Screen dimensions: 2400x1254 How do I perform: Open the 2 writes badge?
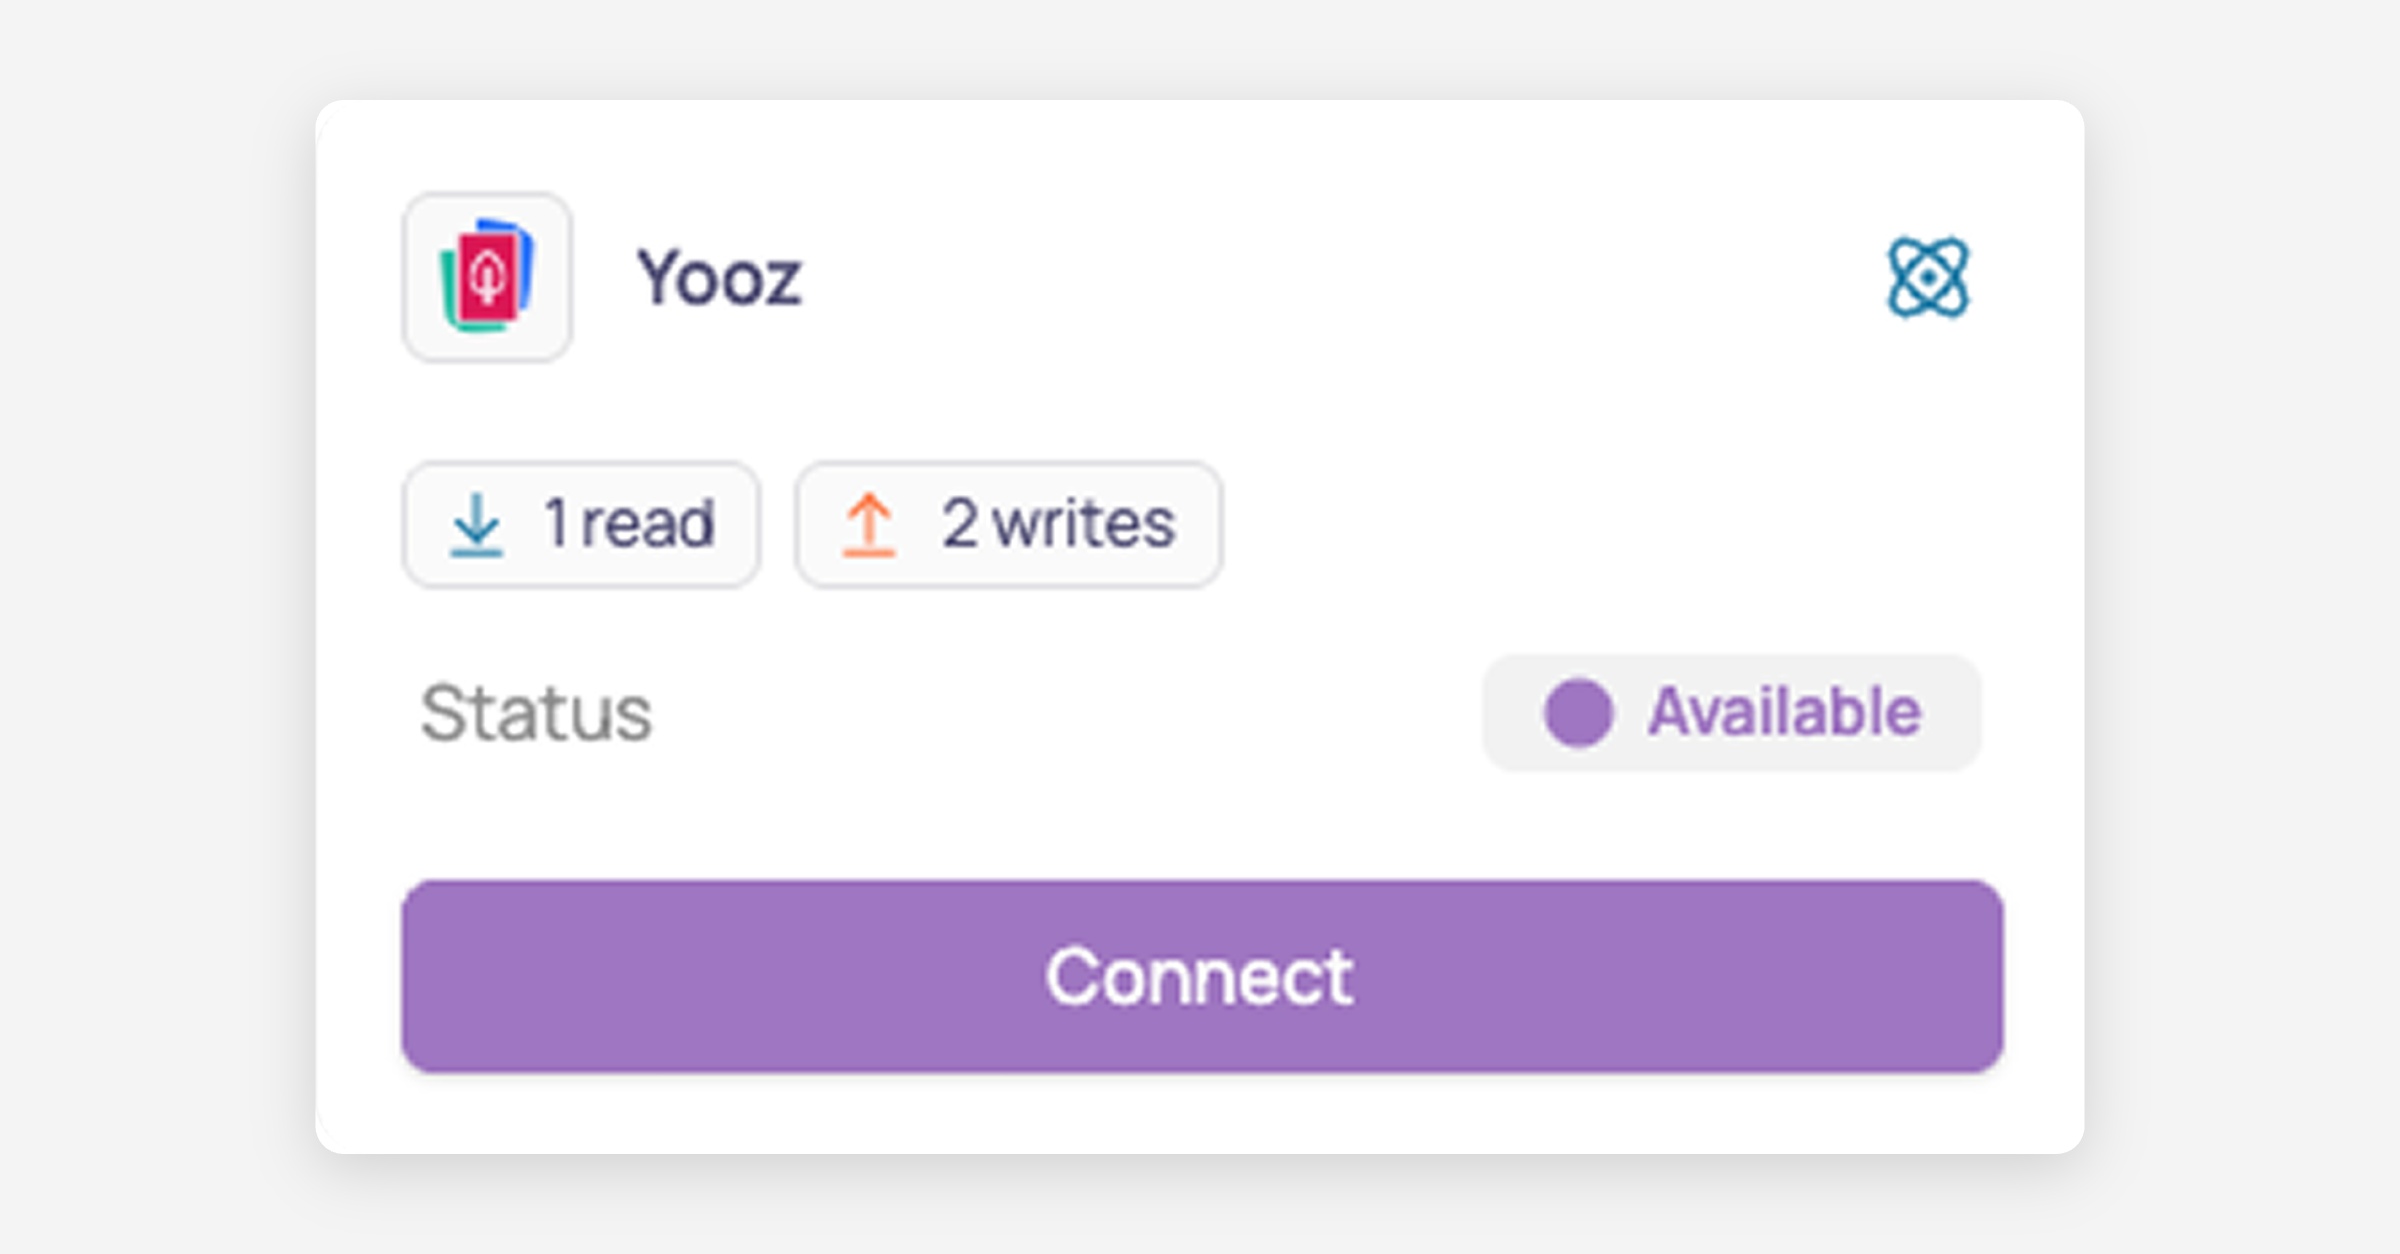pos(1008,525)
